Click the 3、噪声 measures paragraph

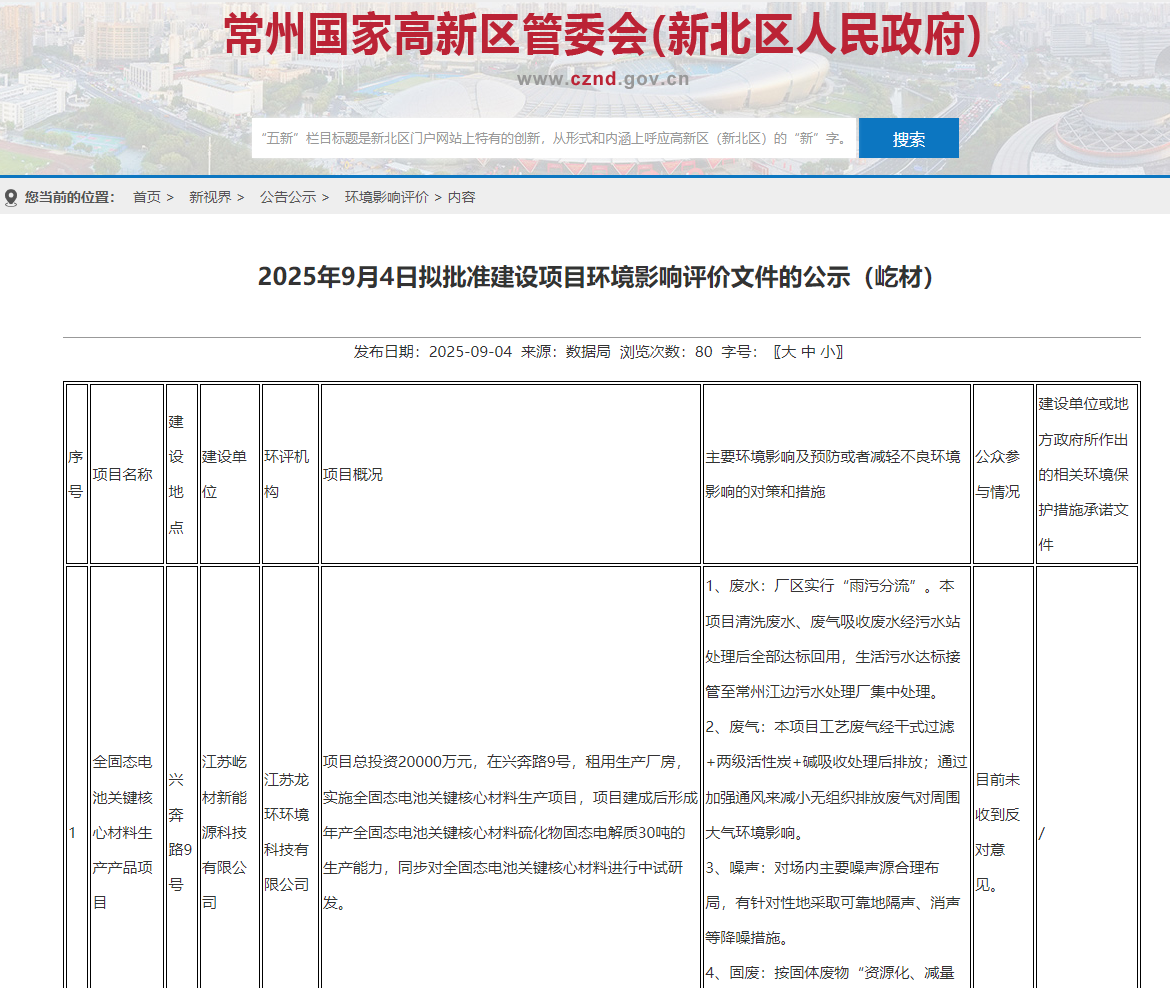coord(833,902)
